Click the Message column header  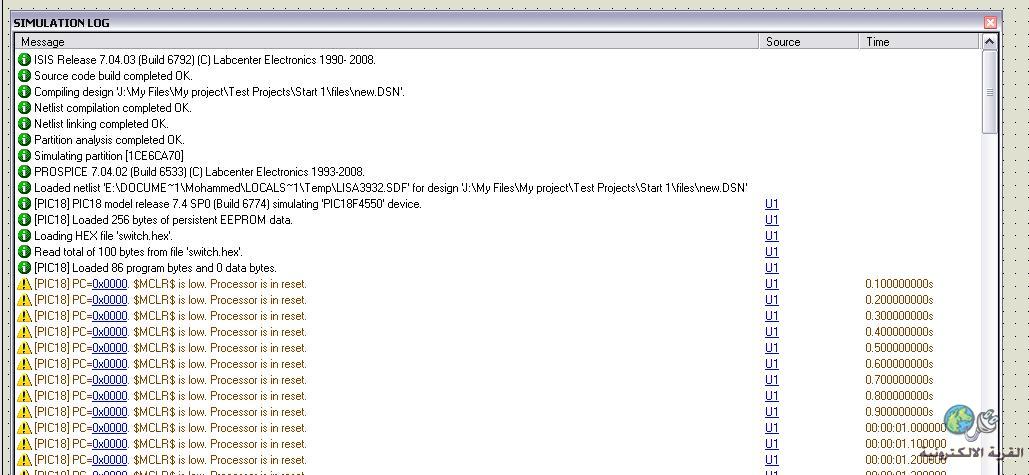point(387,42)
